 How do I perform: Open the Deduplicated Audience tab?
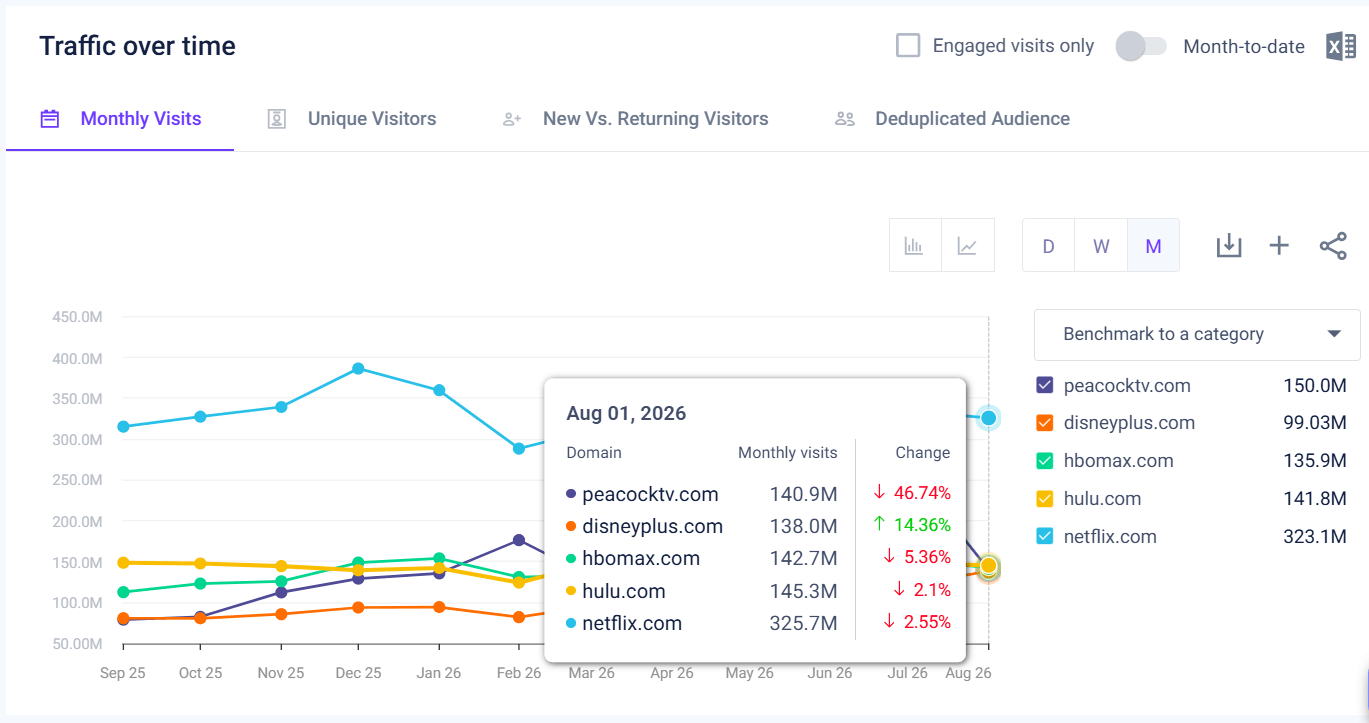point(952,119)
